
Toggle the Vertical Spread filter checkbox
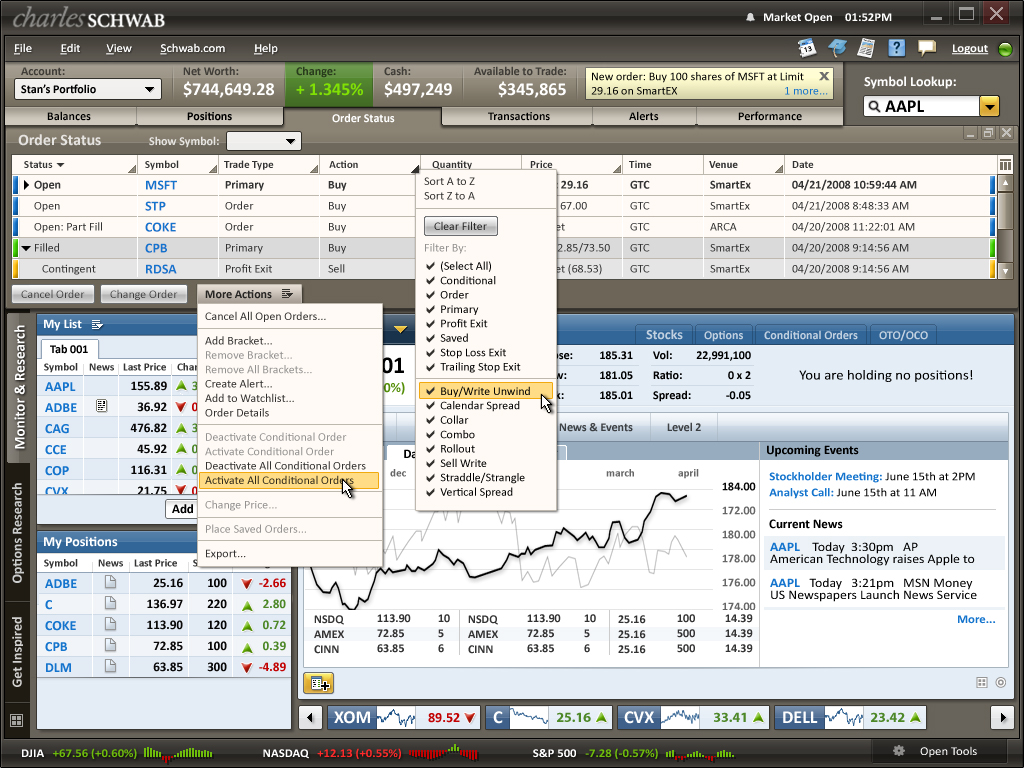click(x=430, y=492)
